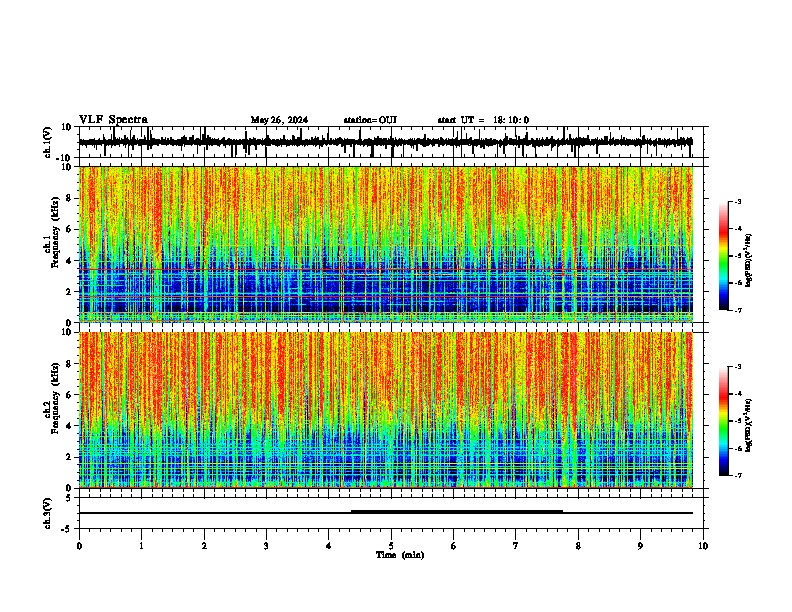
Task: Click the ch.1 voltage waveform trace
Action: click(x=385, y=142)
